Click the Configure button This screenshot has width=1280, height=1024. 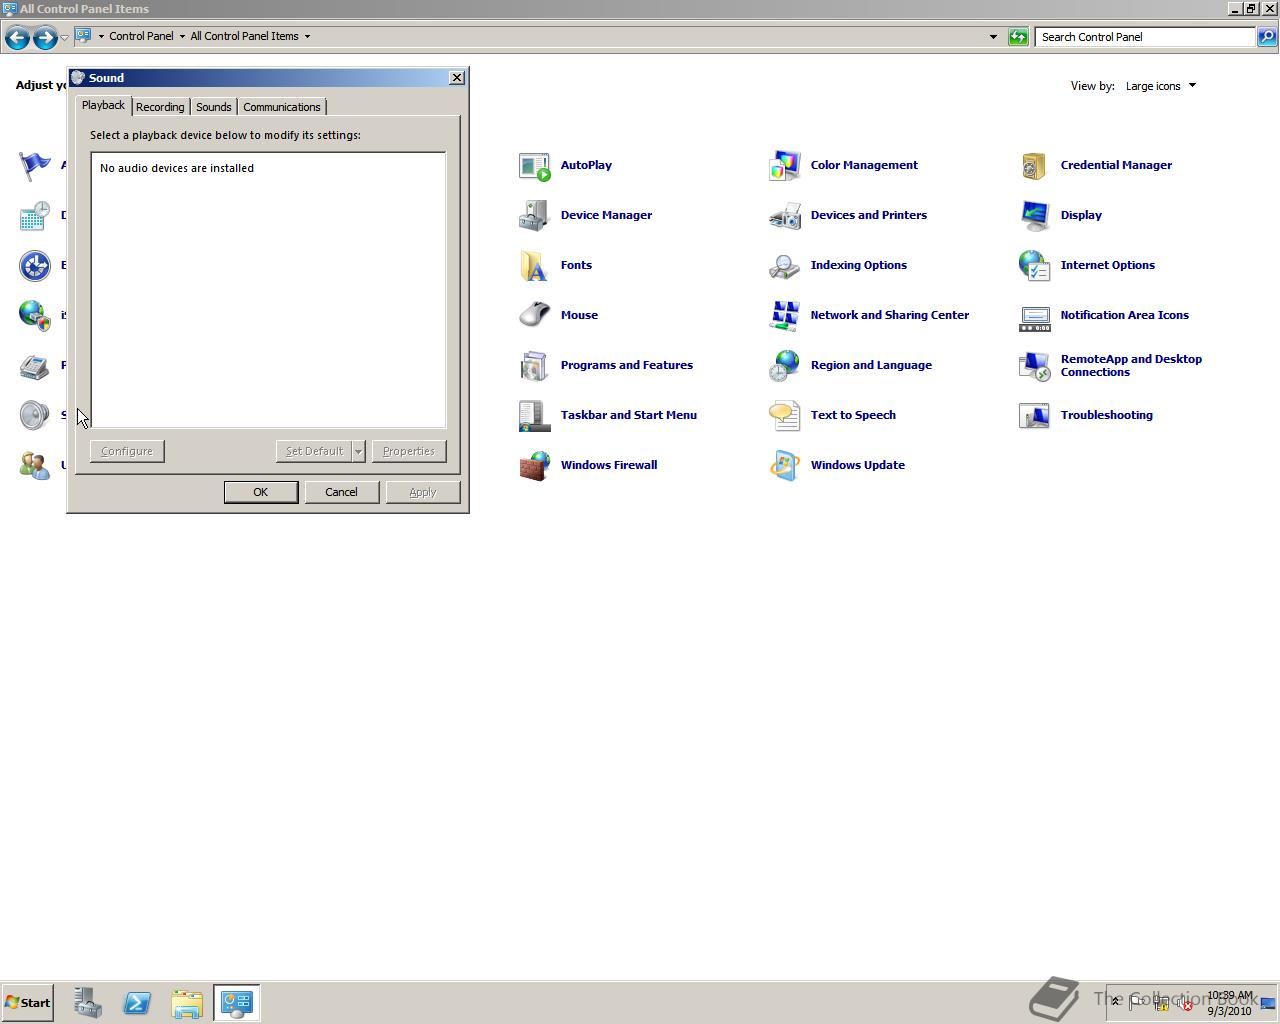[127, 451]
